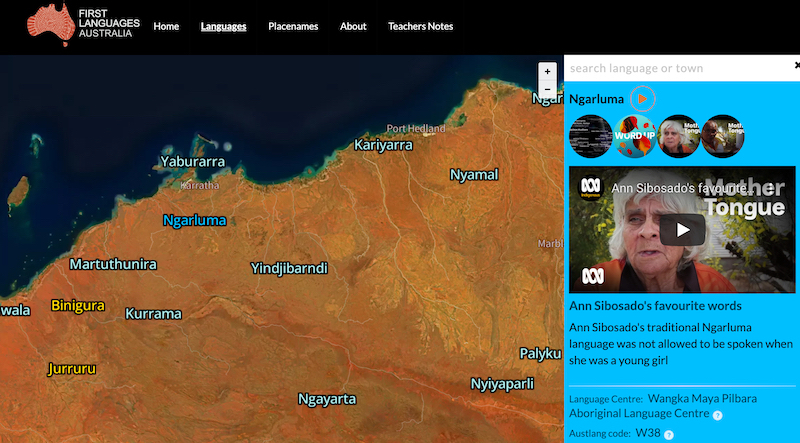This screenshot has height=443, width=800.
Task: Select the Nyiyaparli label on the map
Action: (502, 384)
